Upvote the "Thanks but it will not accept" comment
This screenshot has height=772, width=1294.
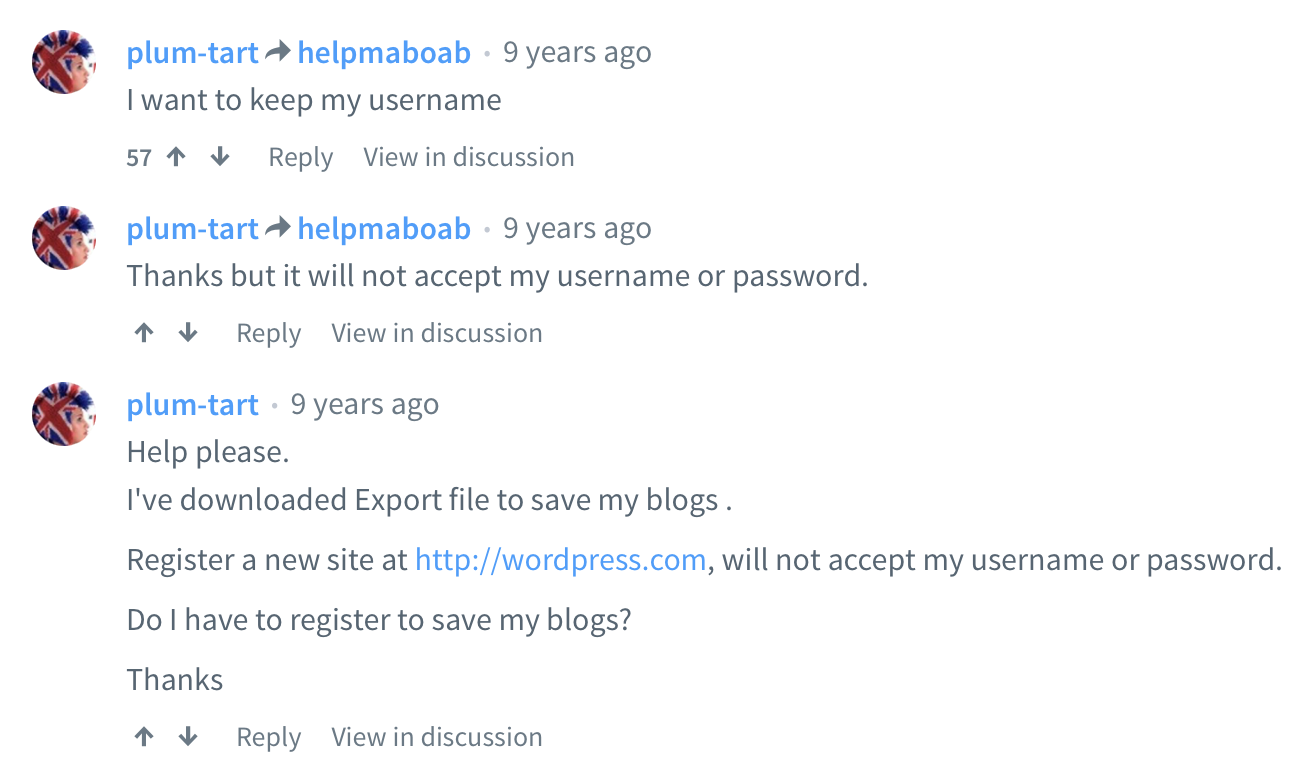[x=145, y=333]
